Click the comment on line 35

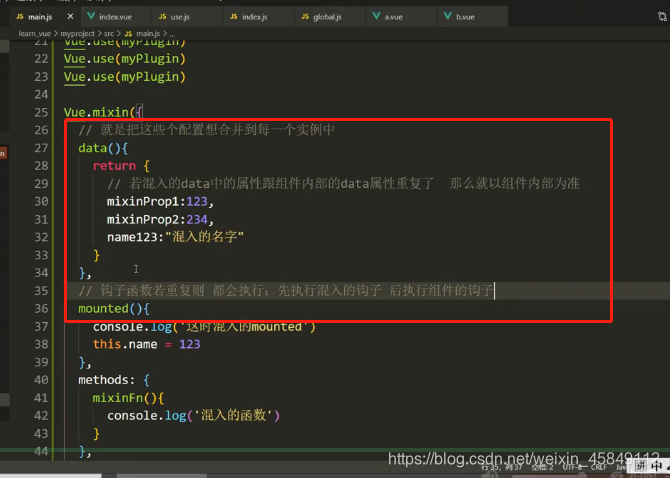point(285,290)
